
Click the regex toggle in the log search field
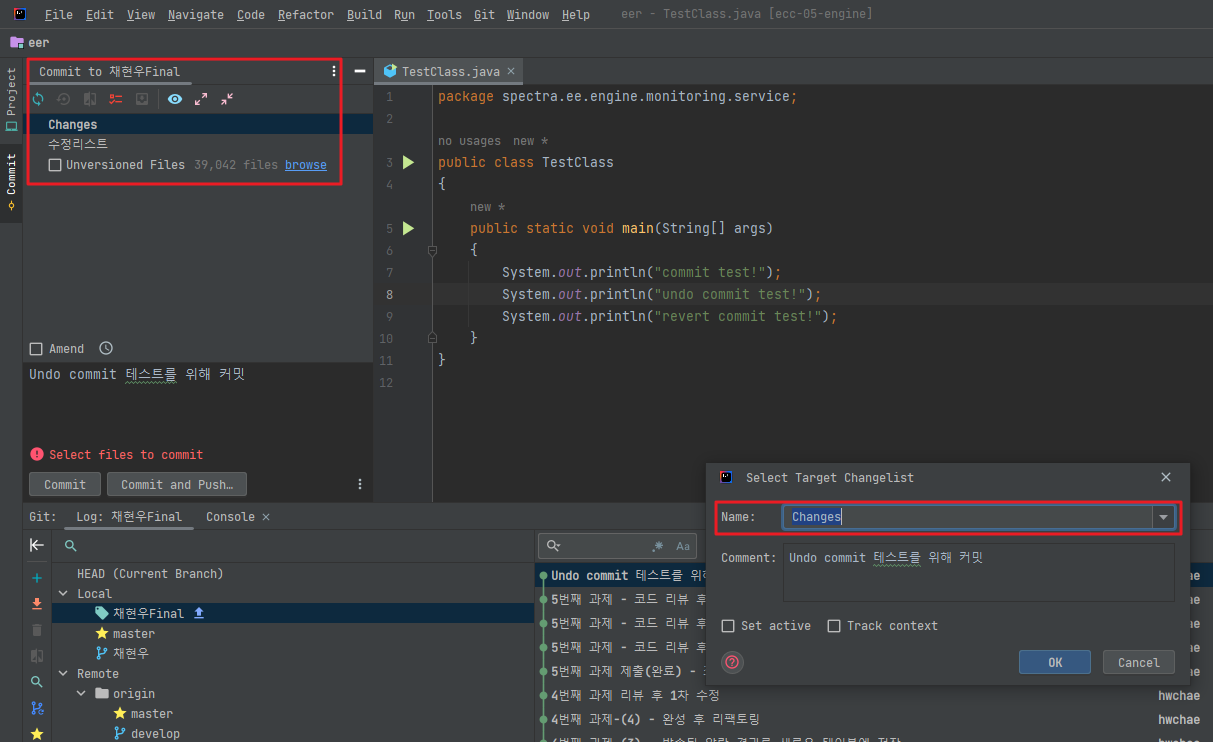tap(659, 545)
